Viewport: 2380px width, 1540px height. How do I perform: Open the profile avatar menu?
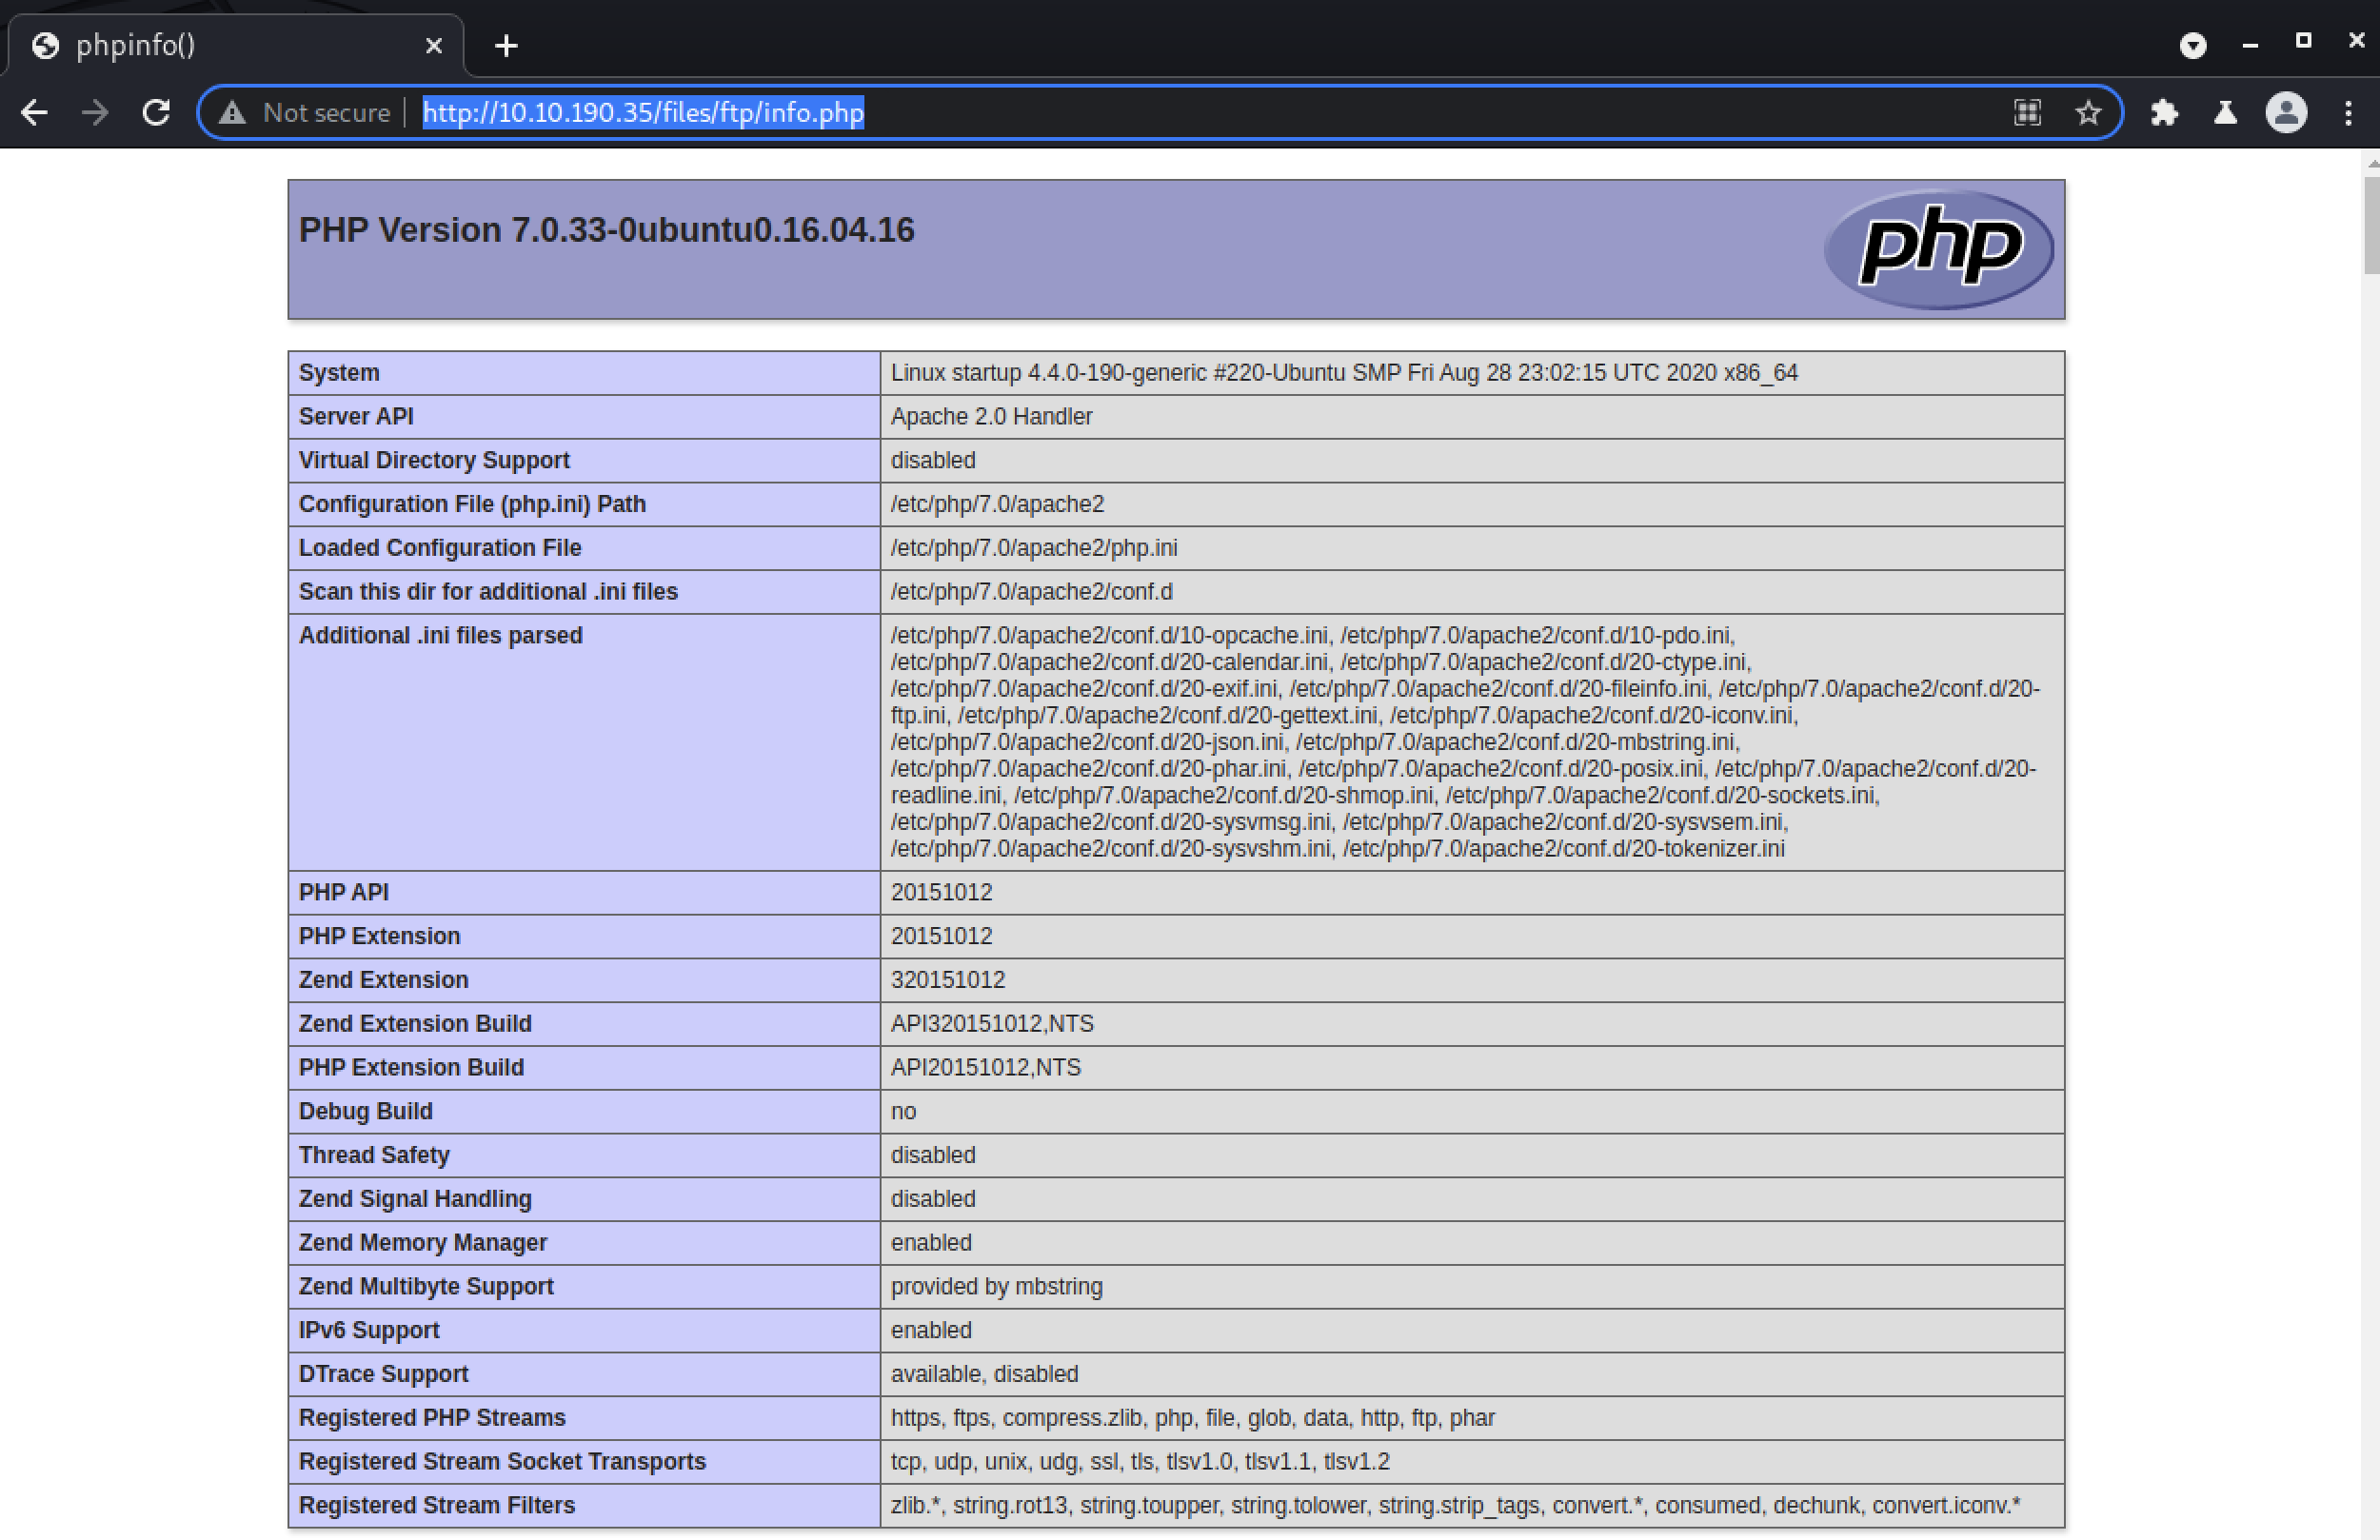[2286, 113]
